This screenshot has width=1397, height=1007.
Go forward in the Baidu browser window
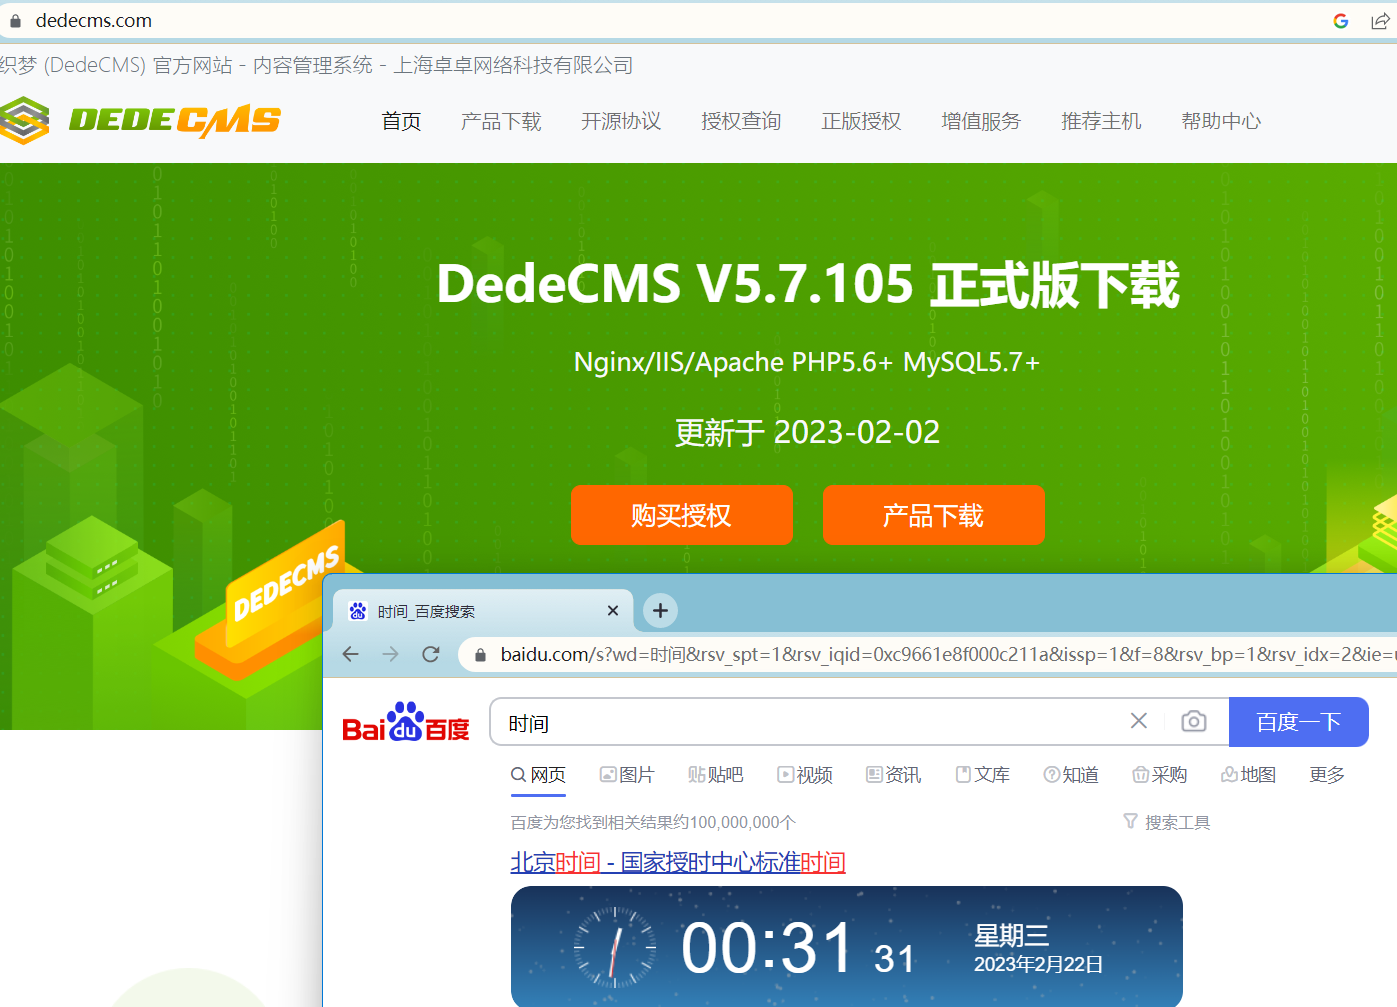pos(390,654)
